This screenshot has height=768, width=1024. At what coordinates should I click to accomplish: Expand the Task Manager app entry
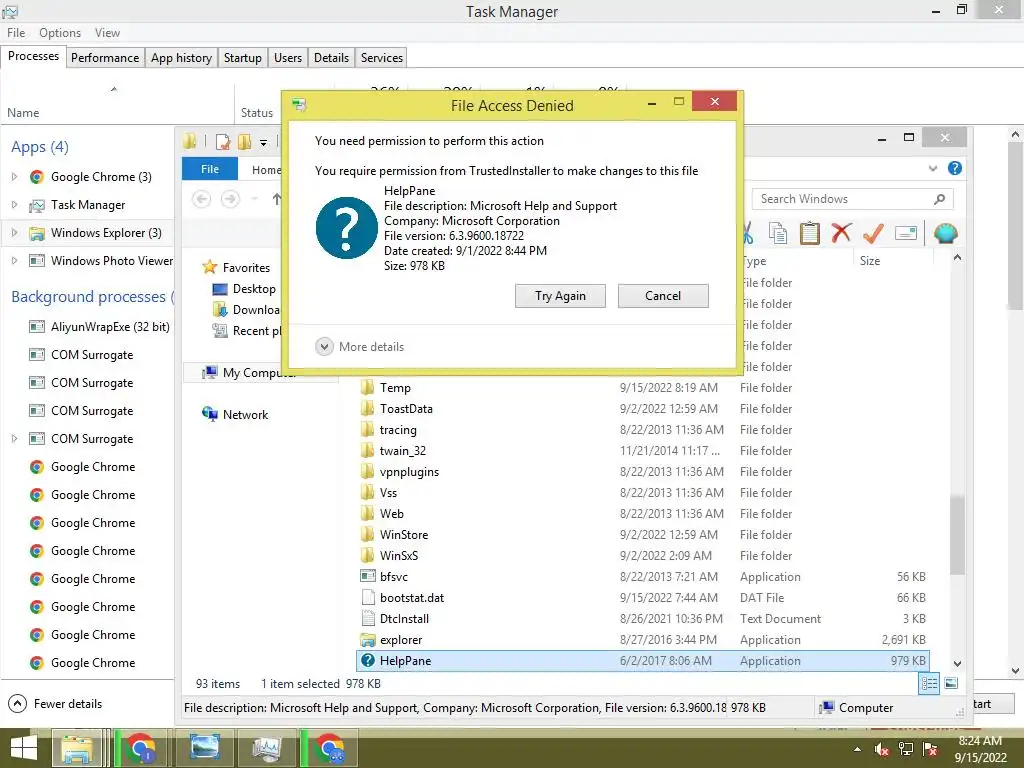coord(14,204)
